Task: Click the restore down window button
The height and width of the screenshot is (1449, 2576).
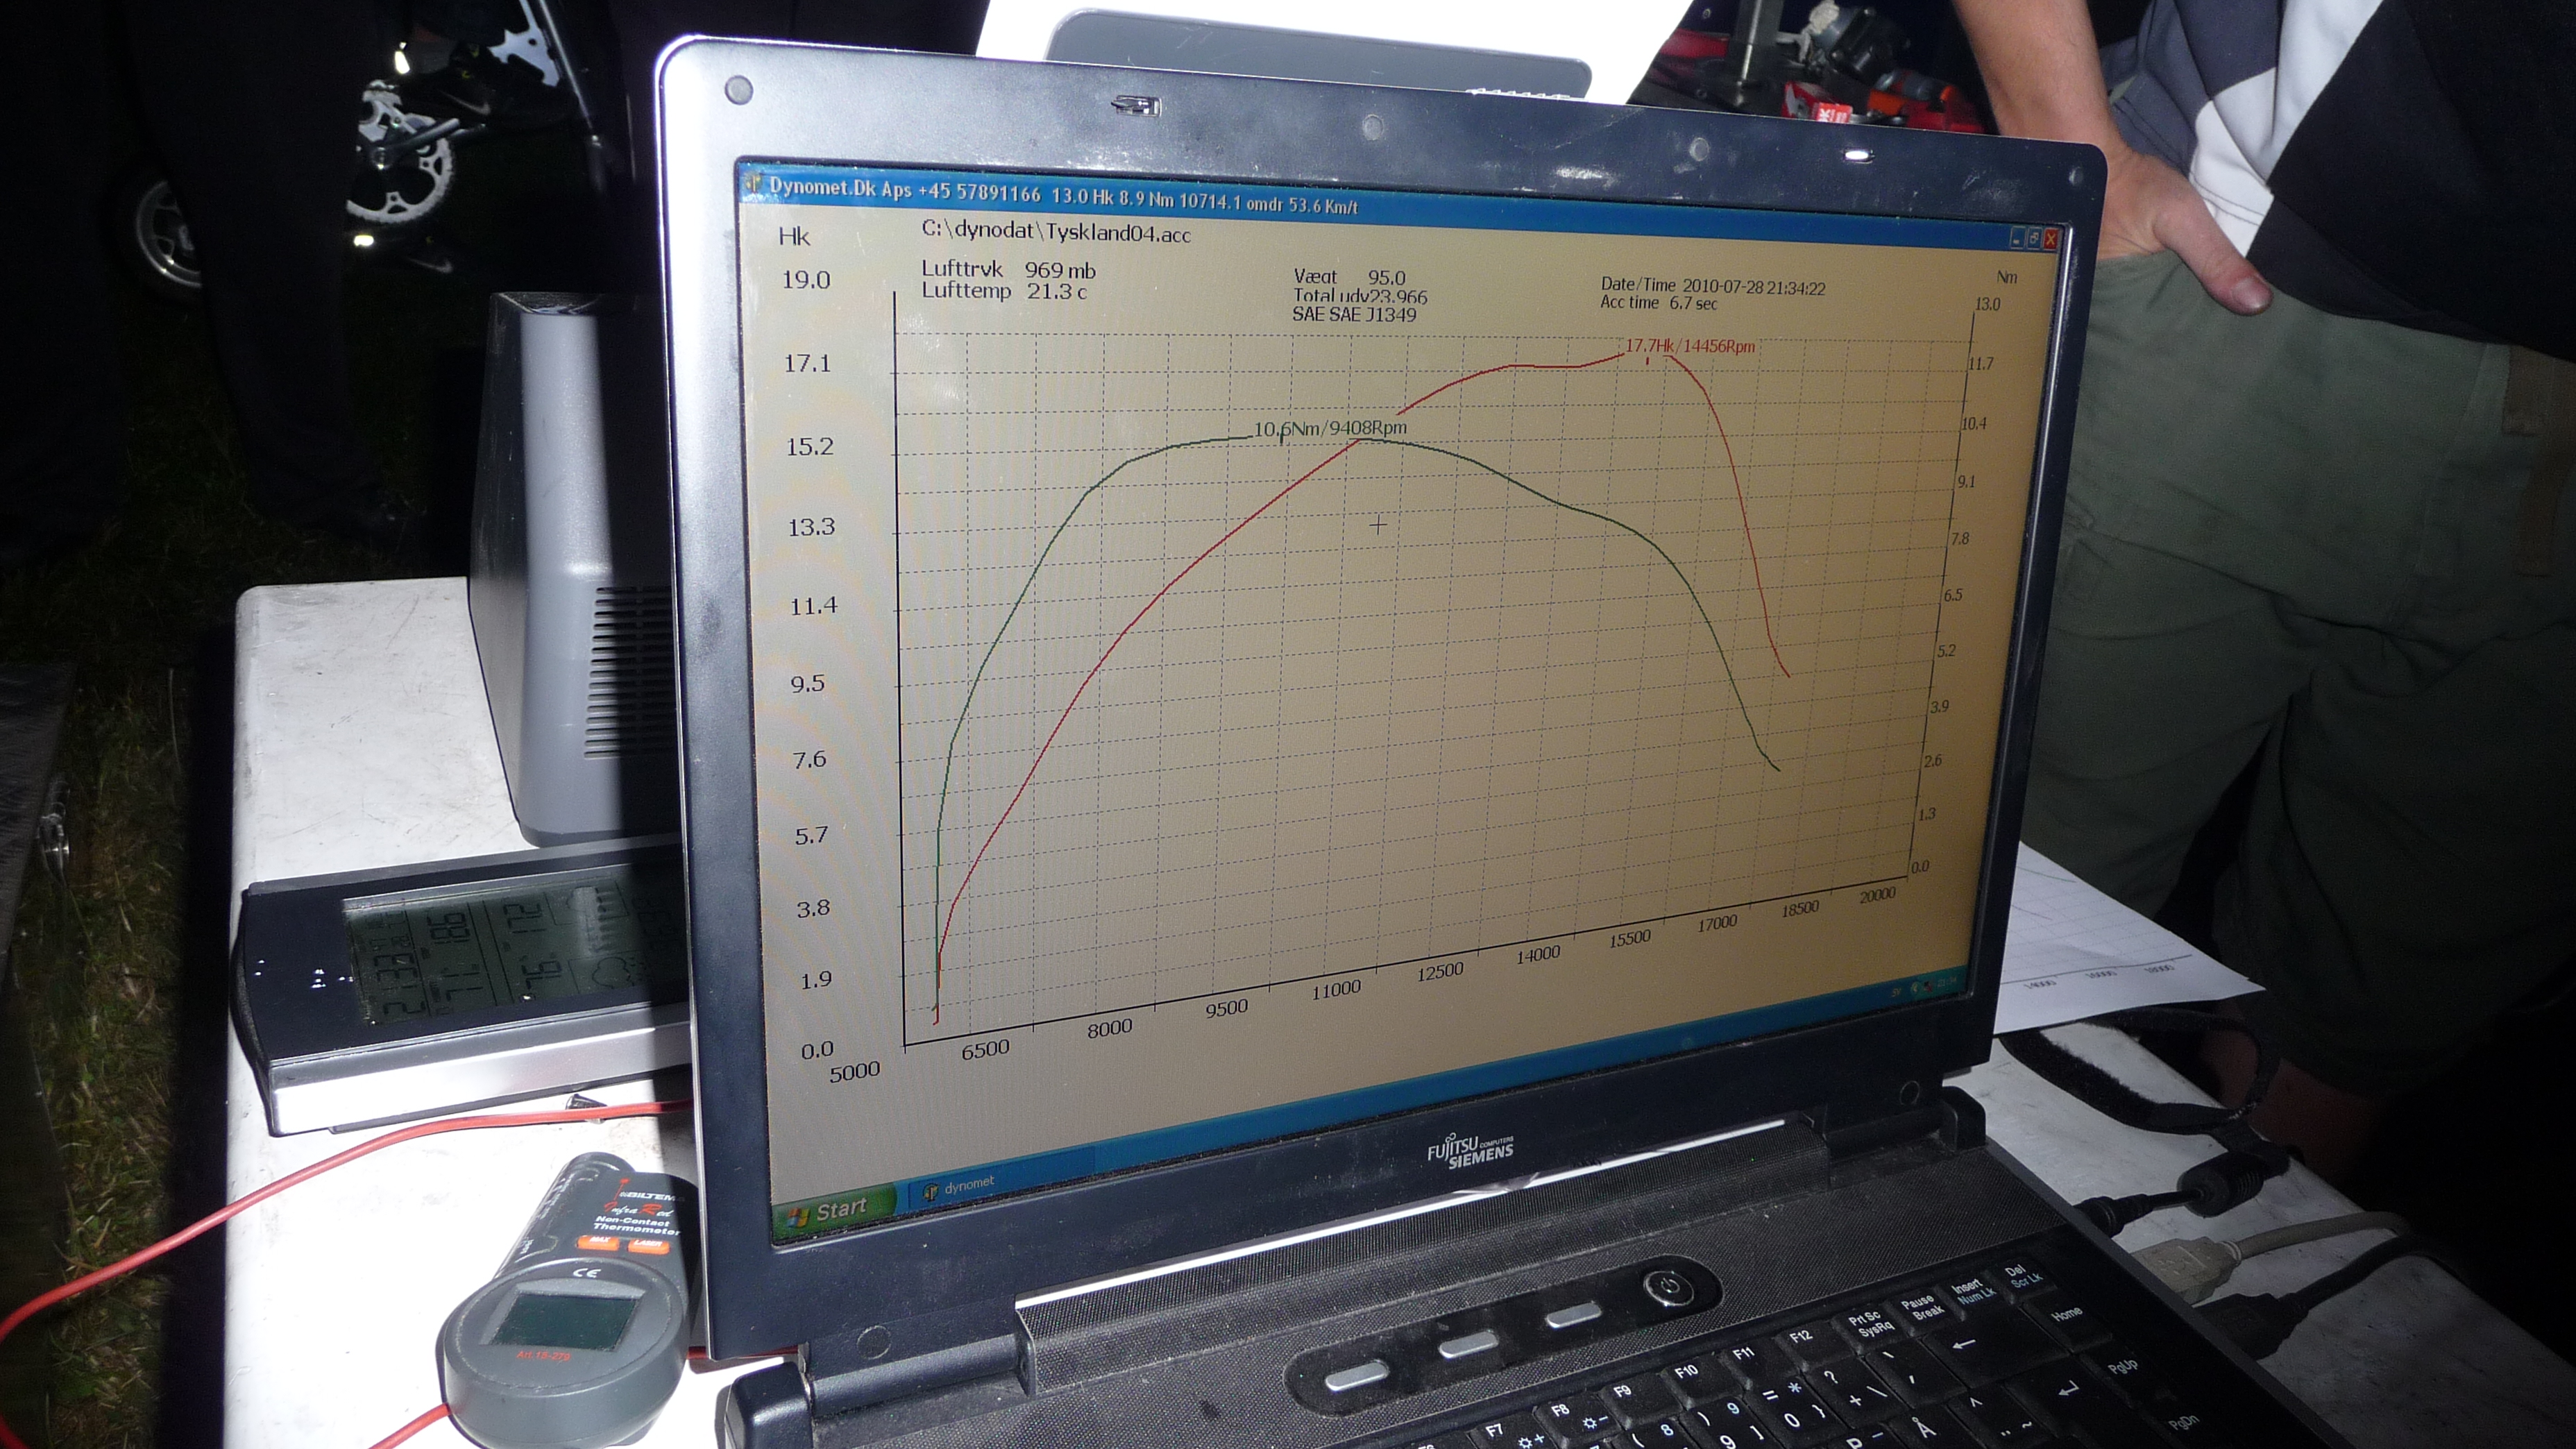Action: [x=2034, y=239]
